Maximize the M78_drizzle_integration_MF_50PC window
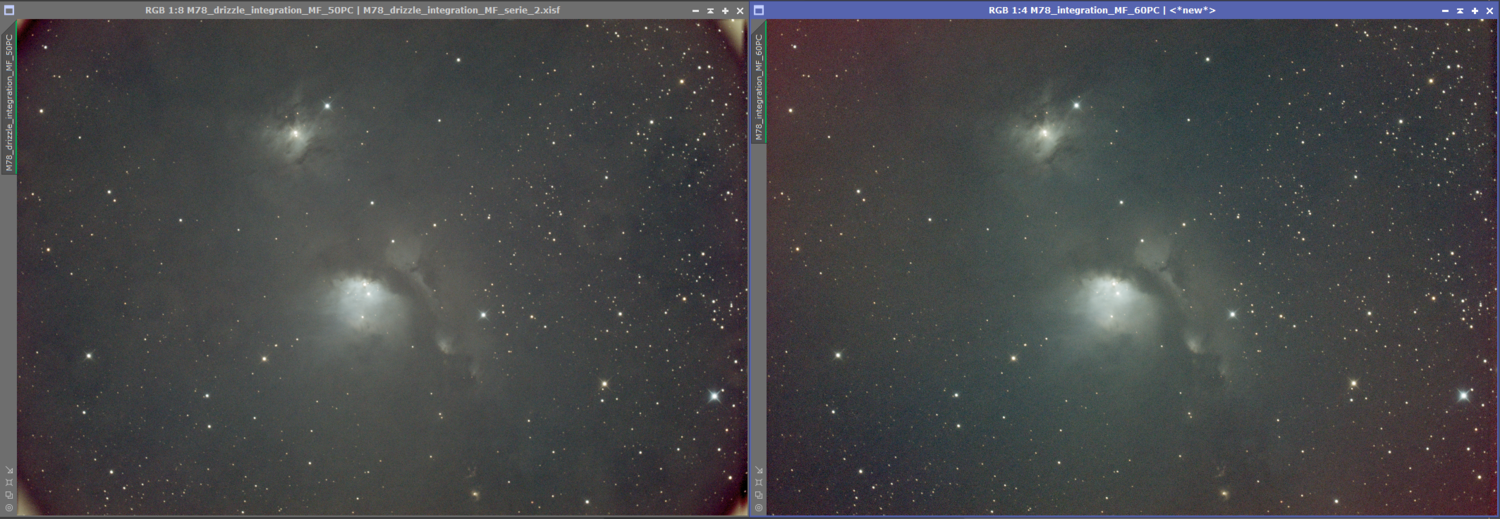Screen dimensions: 1500x519 [x=725, y=10]
